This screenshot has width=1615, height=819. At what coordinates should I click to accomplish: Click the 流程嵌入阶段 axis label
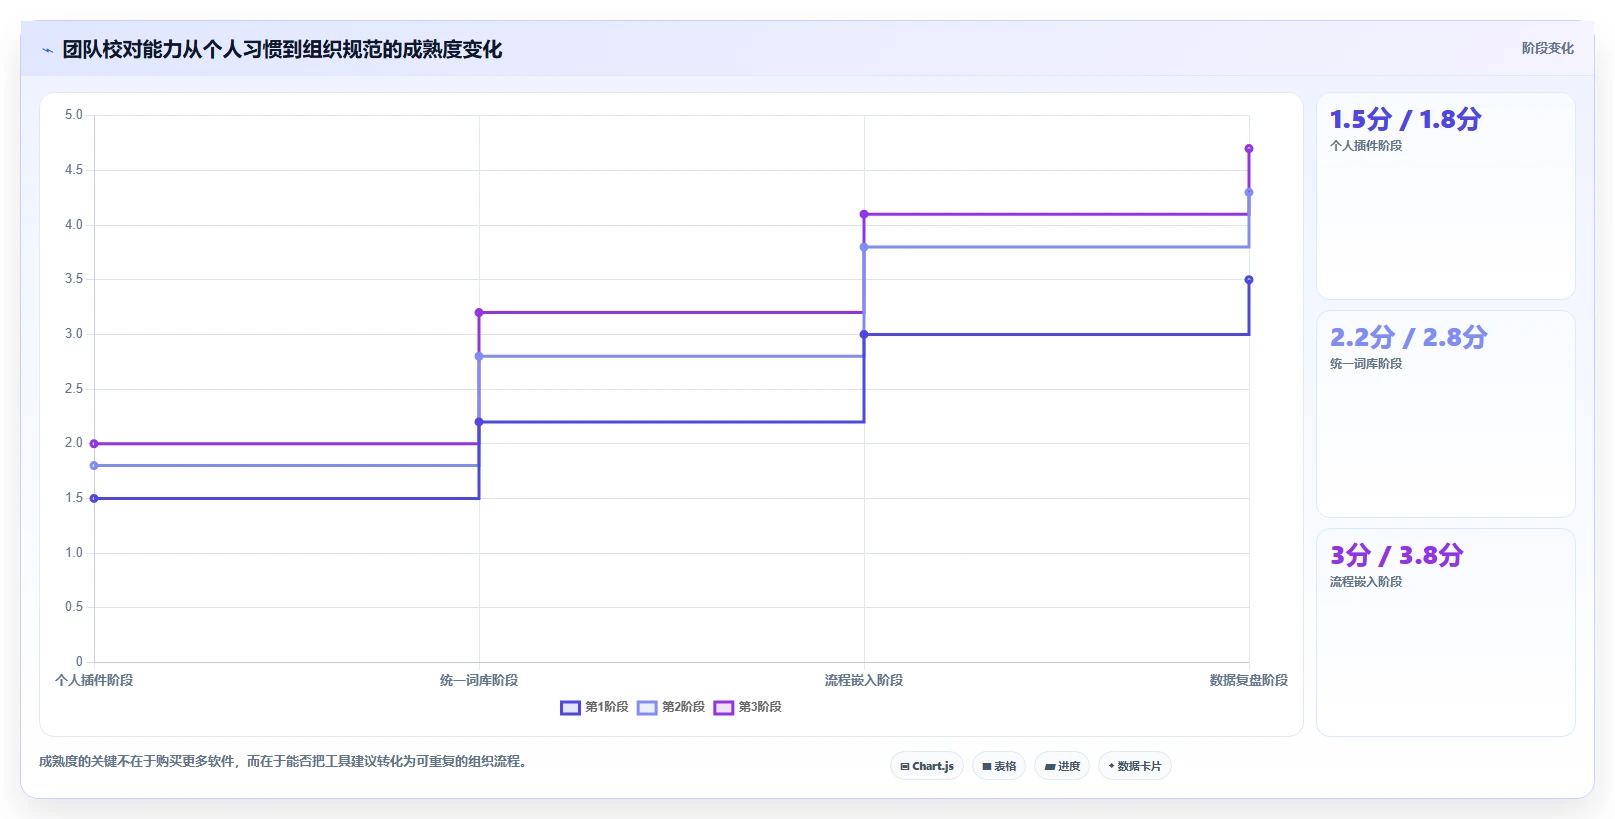click(x=864, y=680)
